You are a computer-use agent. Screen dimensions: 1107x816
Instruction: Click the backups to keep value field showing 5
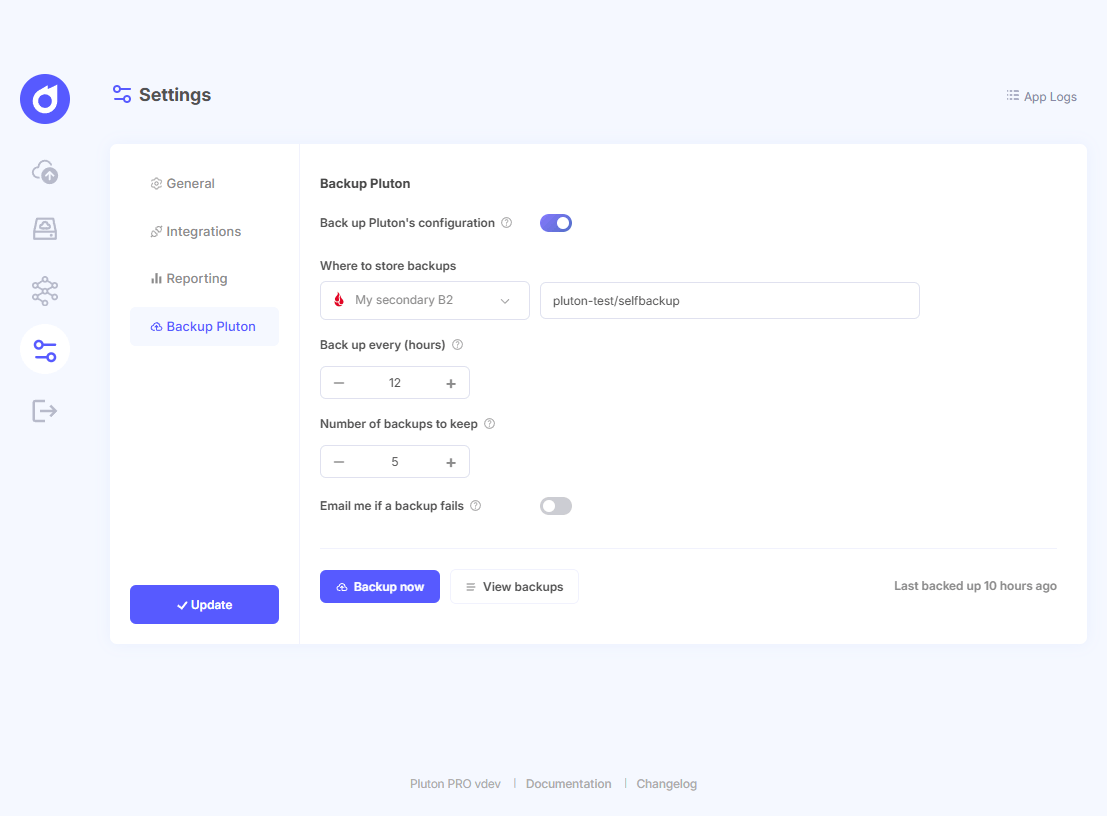[x=395, y=462]
